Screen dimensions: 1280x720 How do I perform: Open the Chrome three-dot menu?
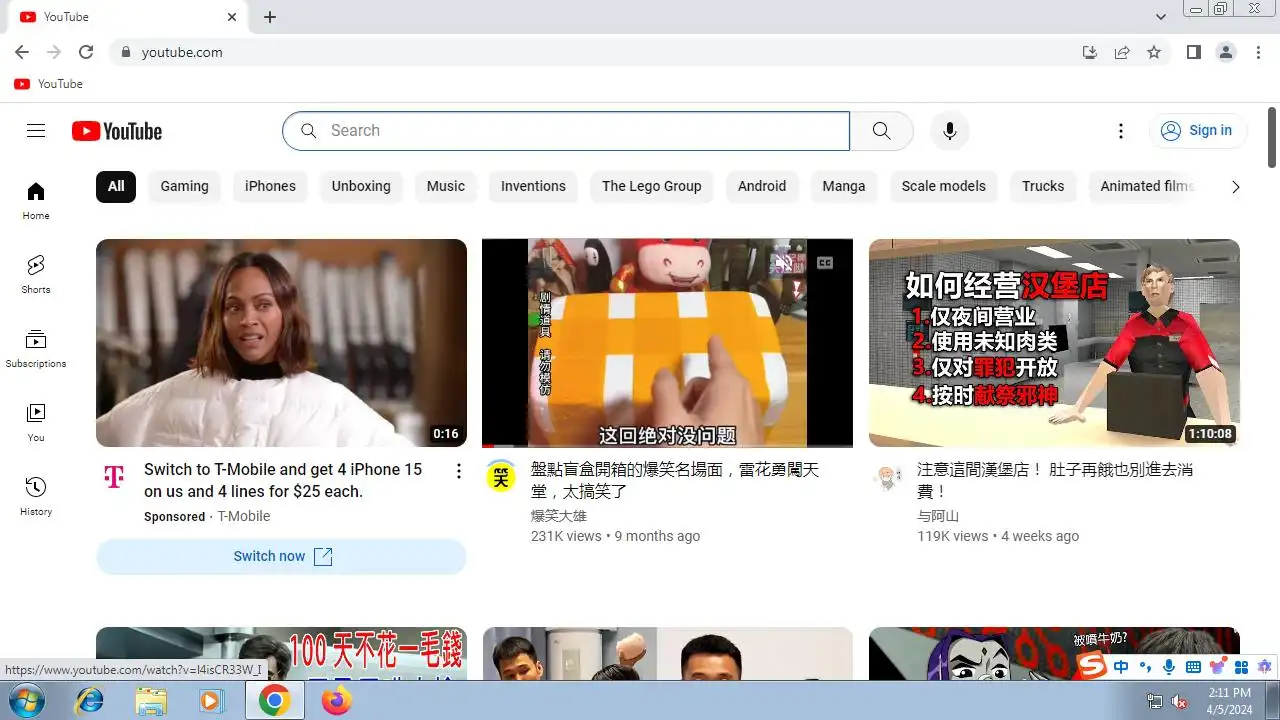coord(1258,52)
